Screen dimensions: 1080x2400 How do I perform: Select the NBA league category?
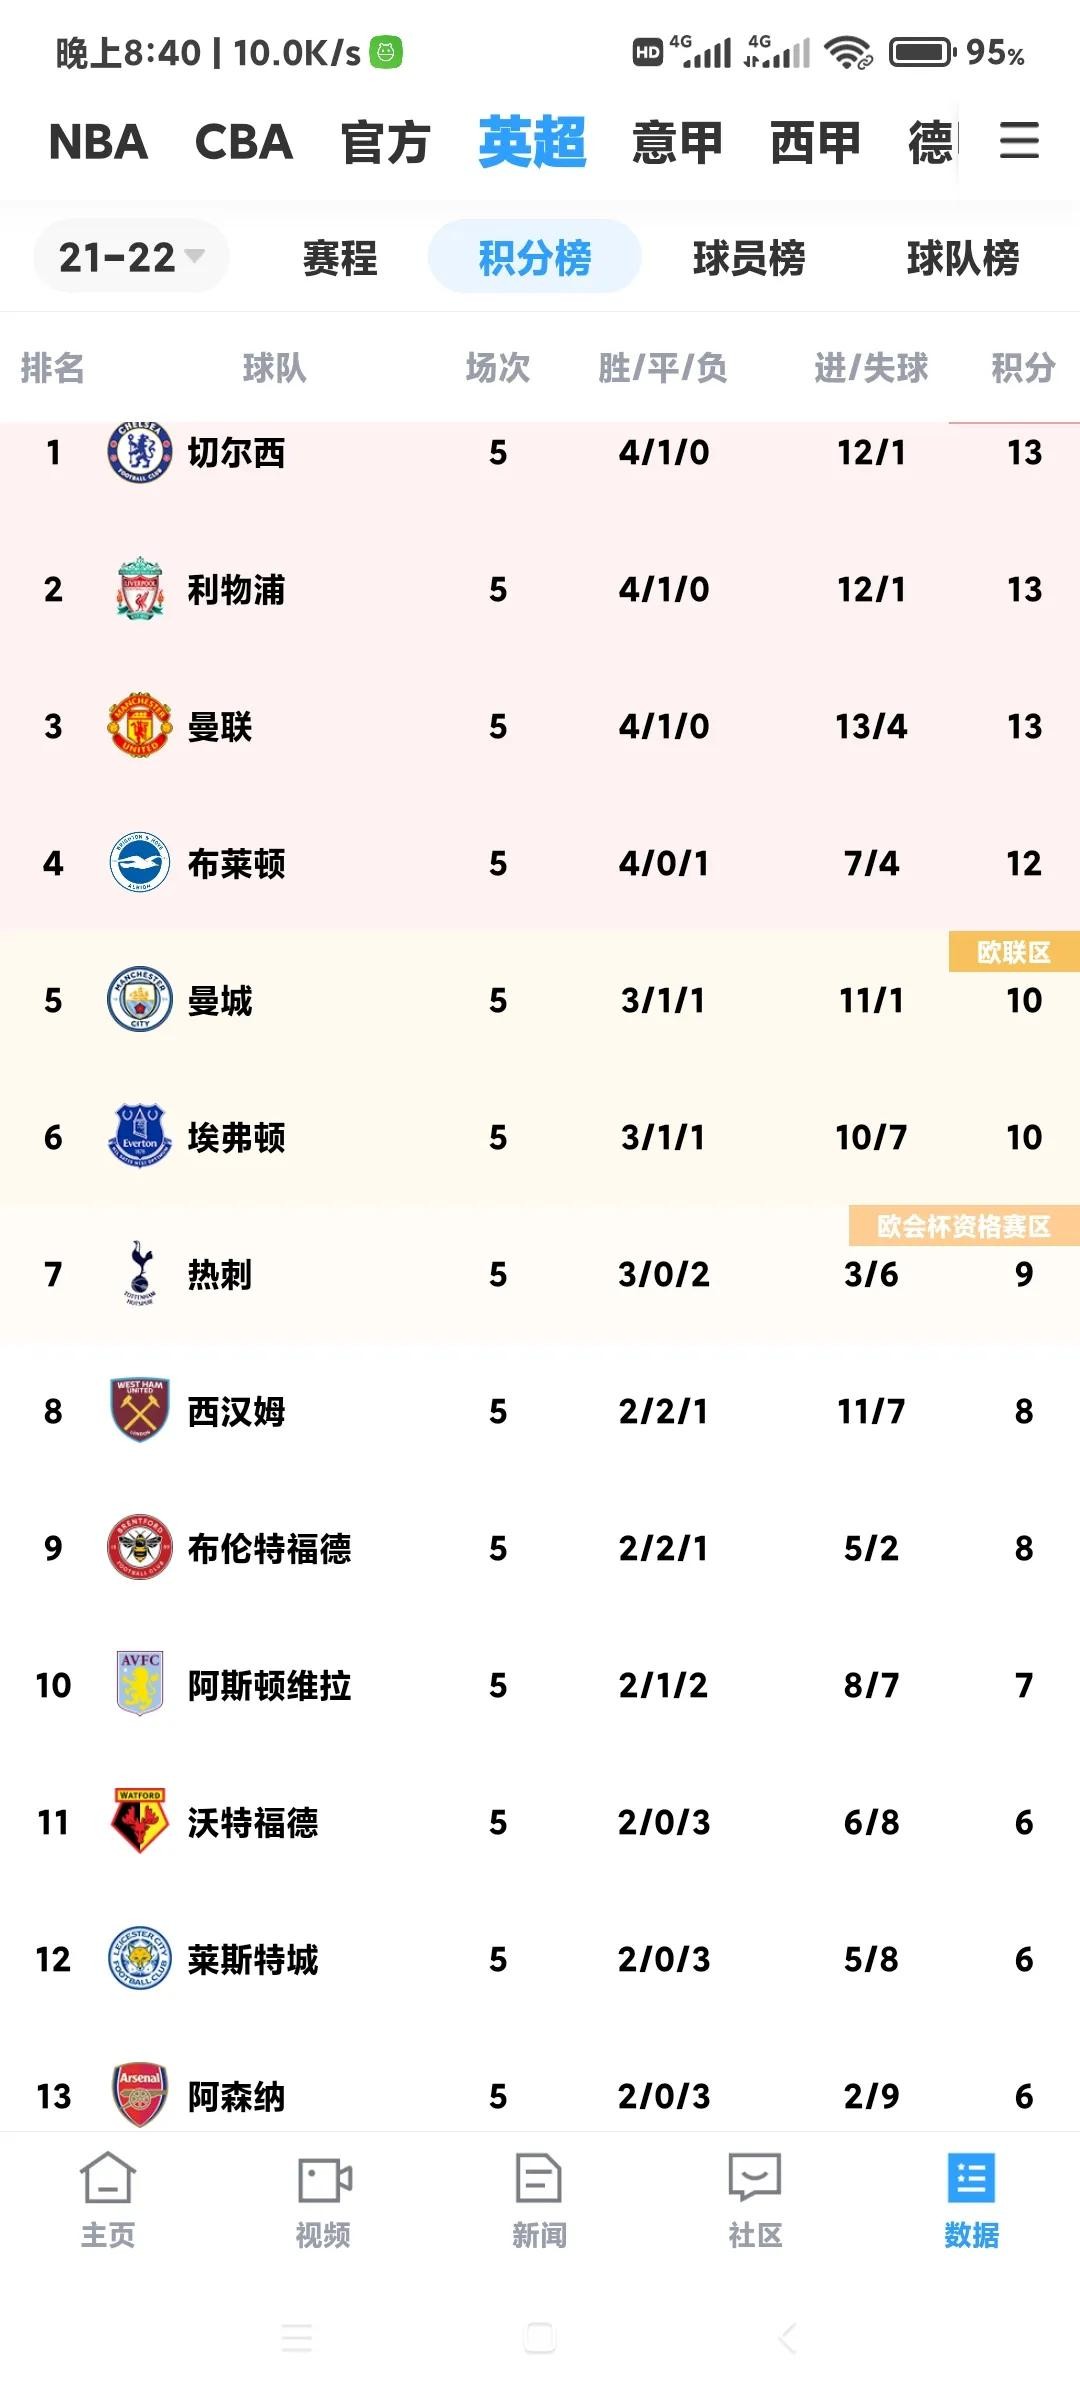pyautogui.click(x=98, y=141)
